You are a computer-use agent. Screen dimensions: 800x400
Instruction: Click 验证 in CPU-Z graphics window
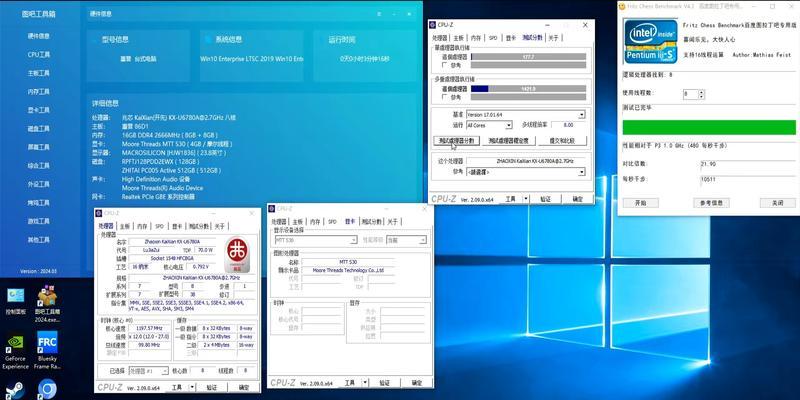[x=385, y=383]
